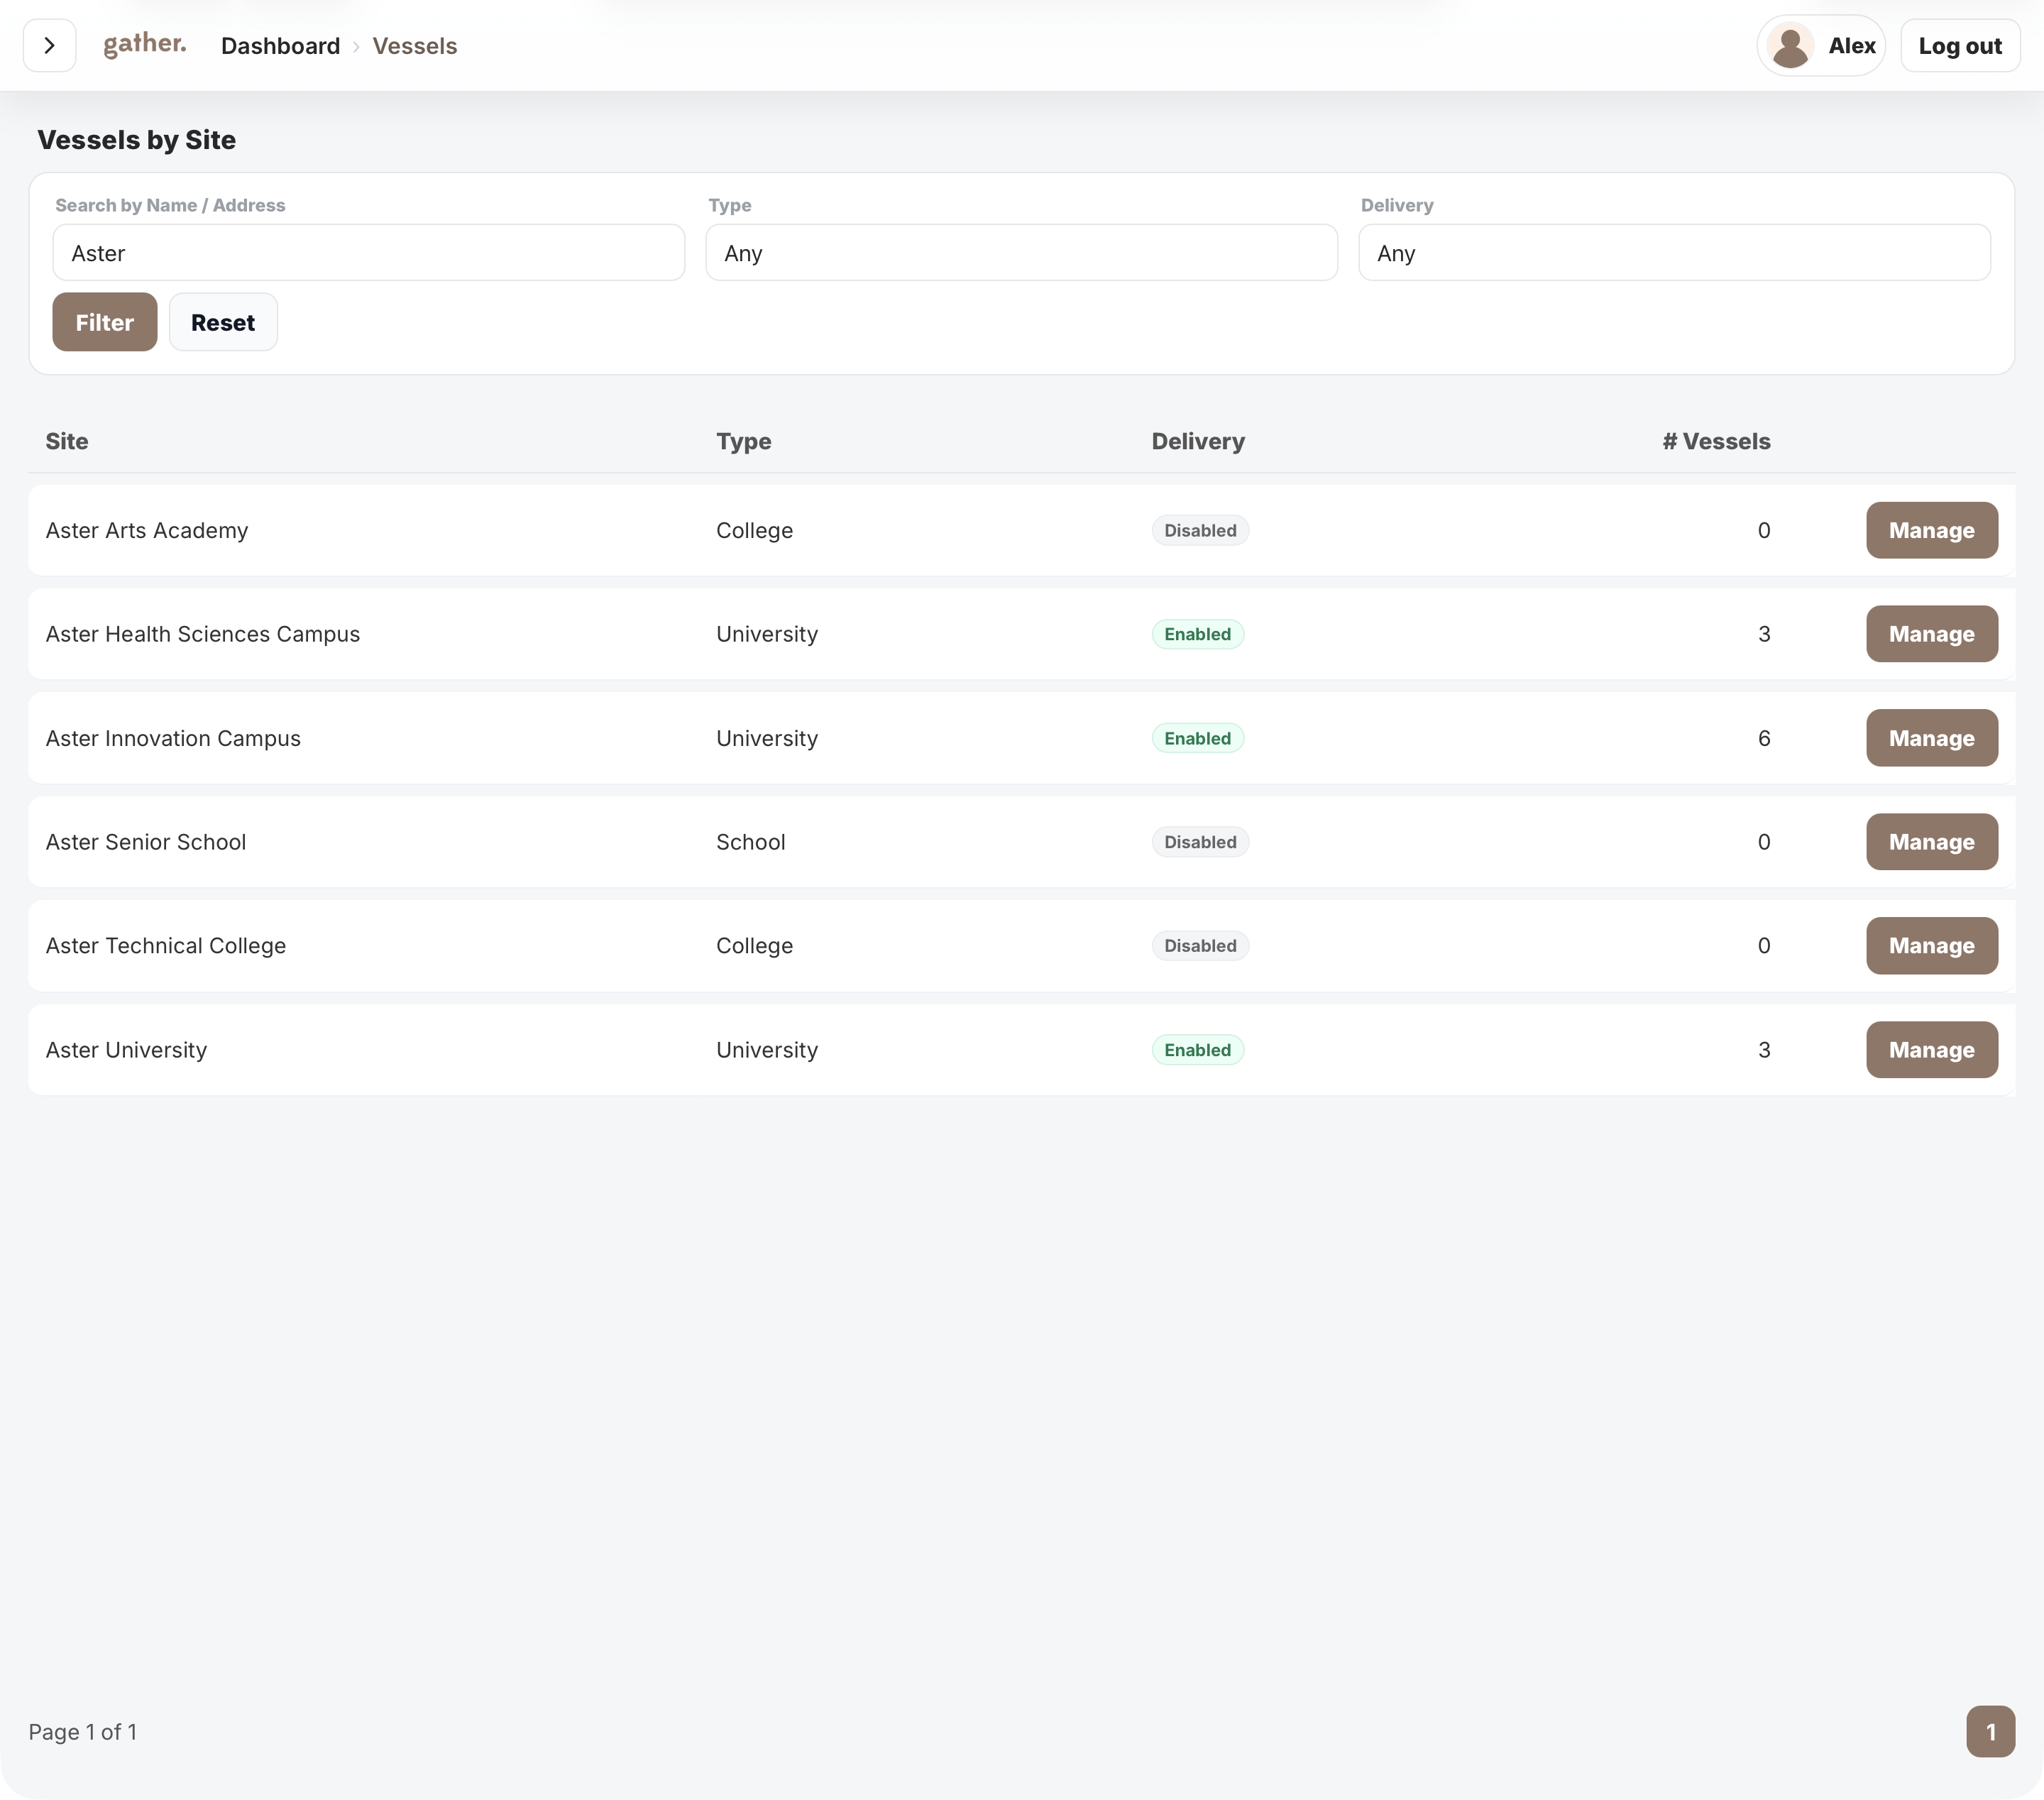
Task: Click the Enabled badge for Aster Health Sciences Campus
Action: (1197, 634)
